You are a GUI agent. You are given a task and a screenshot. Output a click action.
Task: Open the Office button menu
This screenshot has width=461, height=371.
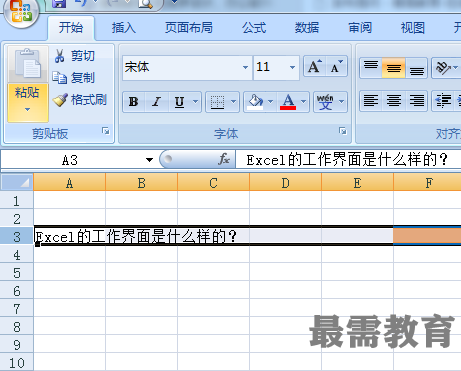[x=21, y=12]
